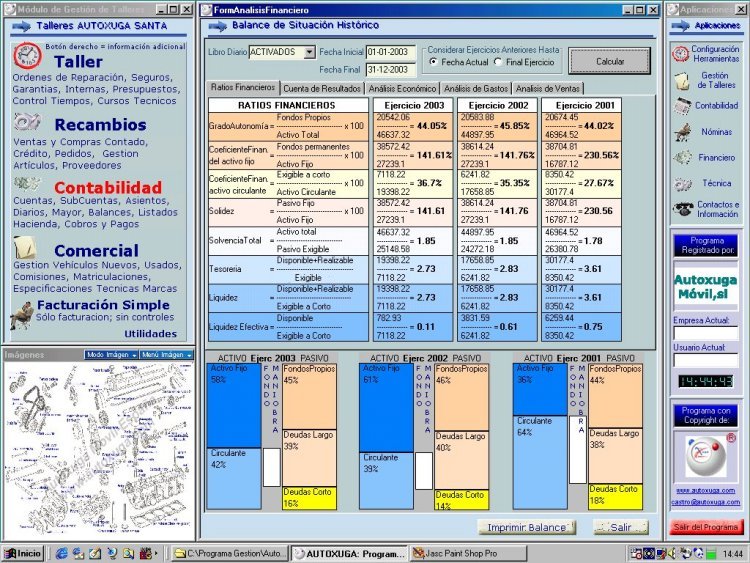Click the Nóminas worker icon
This screenshot has width=750, height=563.
[683, 132]
